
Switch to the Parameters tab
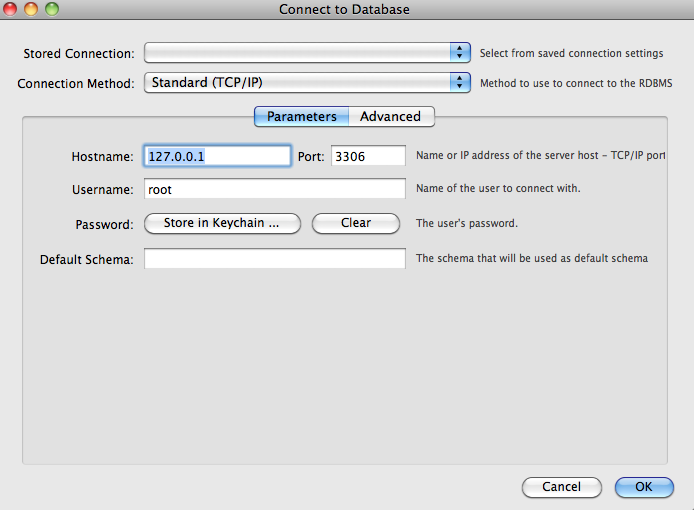point(301,116)
